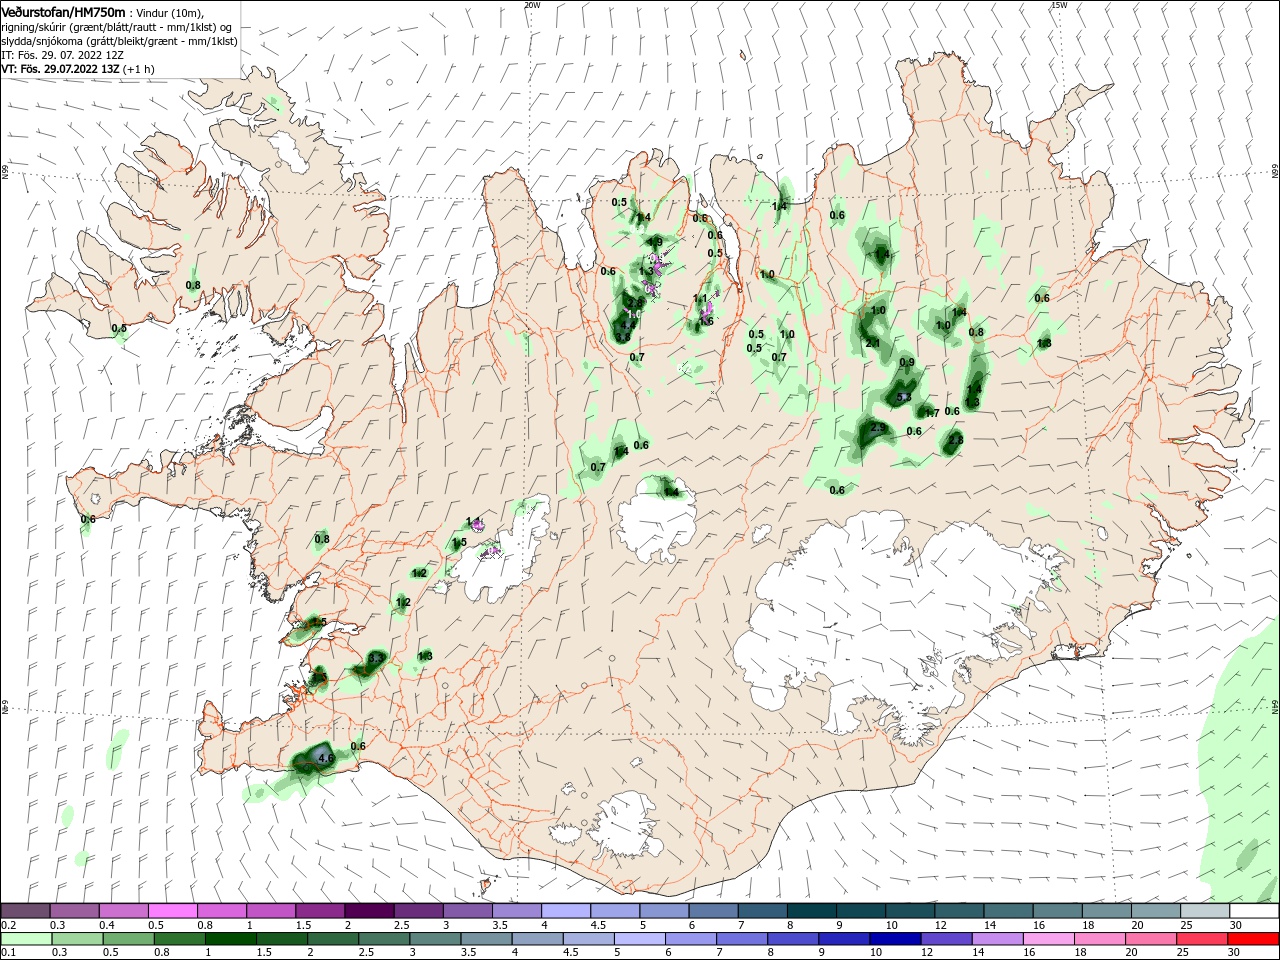
Task: Pick the dusky purple 0.2 swatch in the upper legend row
Action: pyautogui.click(x=25, y=911)
